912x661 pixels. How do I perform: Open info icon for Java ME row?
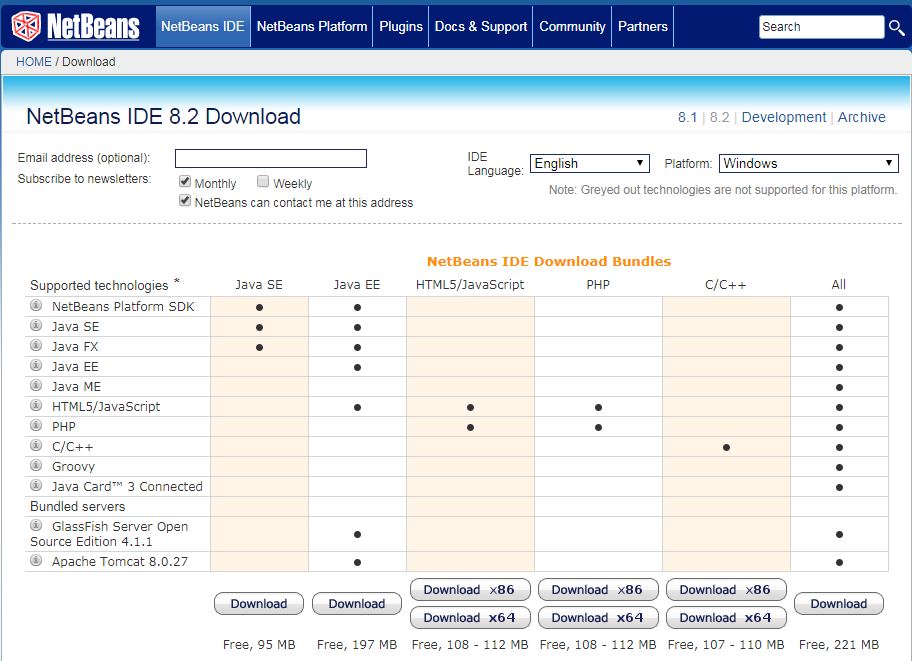coord(36,385)
